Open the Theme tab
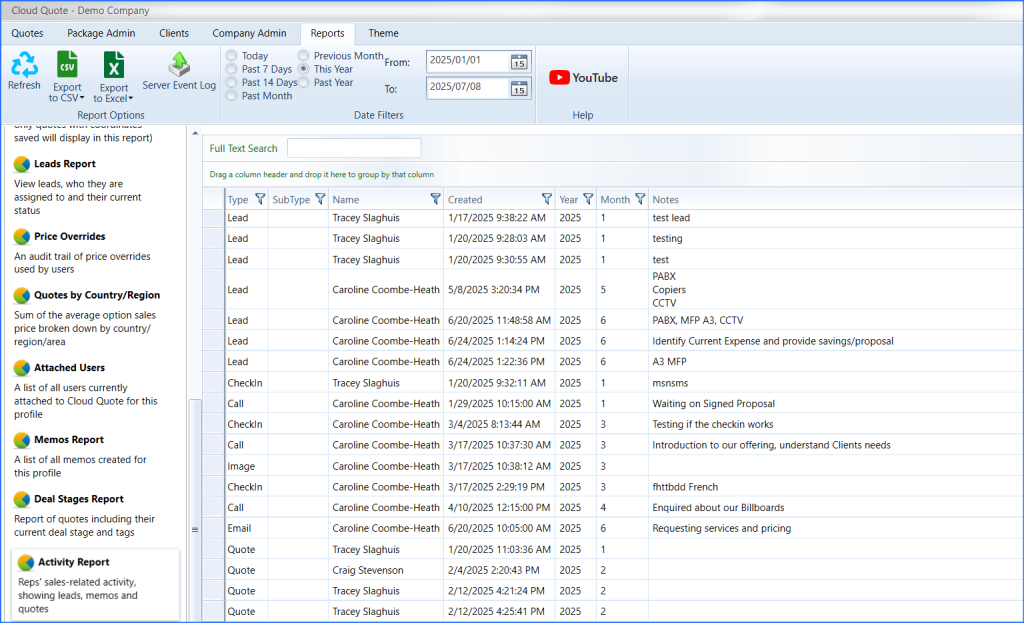 pyautogui.click(x=383, y=33)
